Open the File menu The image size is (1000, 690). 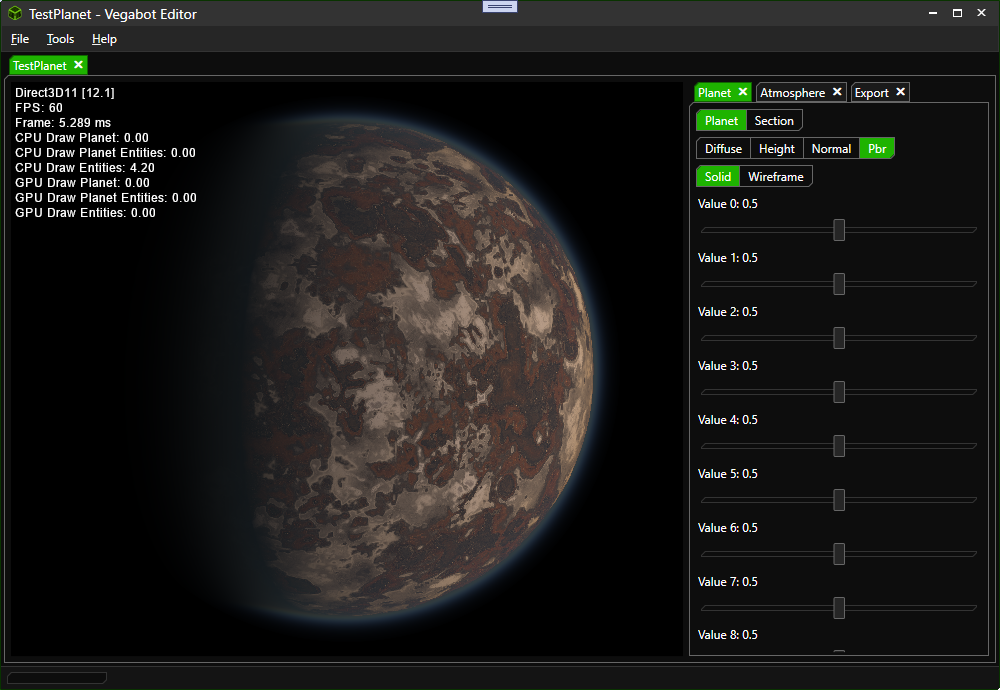[20, 39]
